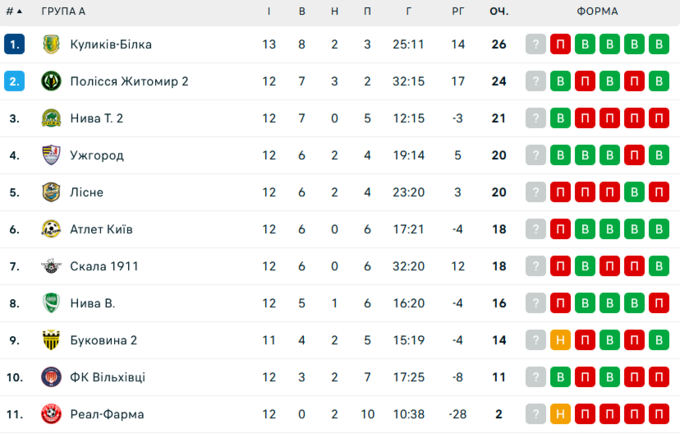Click the orange draw badge for Реал-Фарма
The height and width of the screenshot is (434, 680).
coord(561,414)
